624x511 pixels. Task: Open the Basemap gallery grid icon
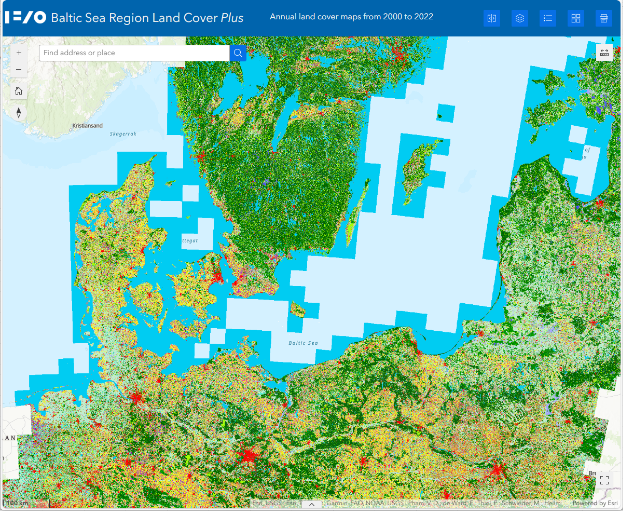coord(575,18)
